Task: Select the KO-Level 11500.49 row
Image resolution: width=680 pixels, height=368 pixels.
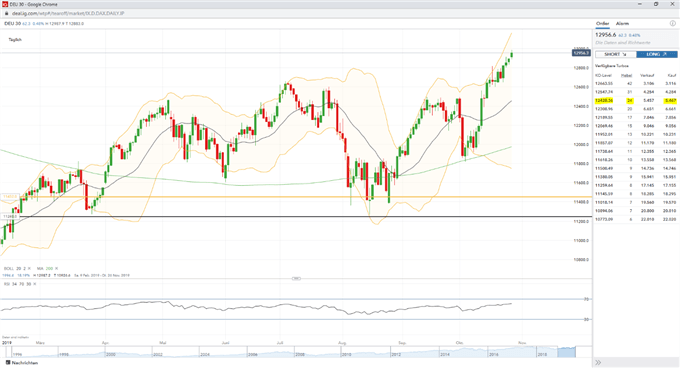Action: [635, 168]
